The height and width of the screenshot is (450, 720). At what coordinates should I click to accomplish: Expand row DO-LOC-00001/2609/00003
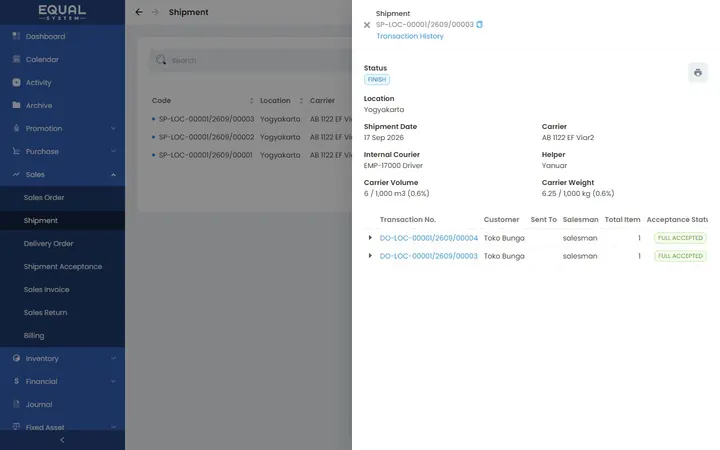click(370, 255)
